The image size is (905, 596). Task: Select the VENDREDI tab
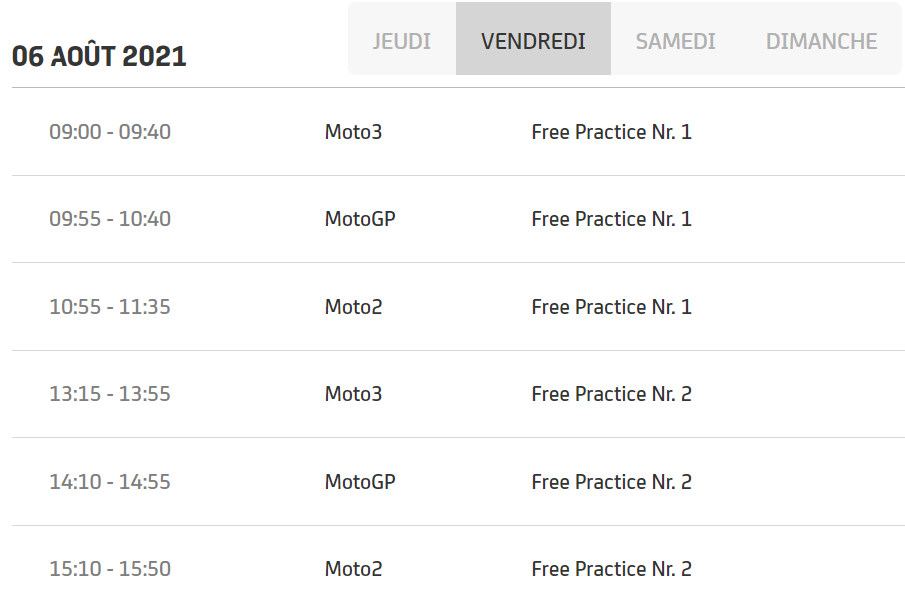[533, 41]
